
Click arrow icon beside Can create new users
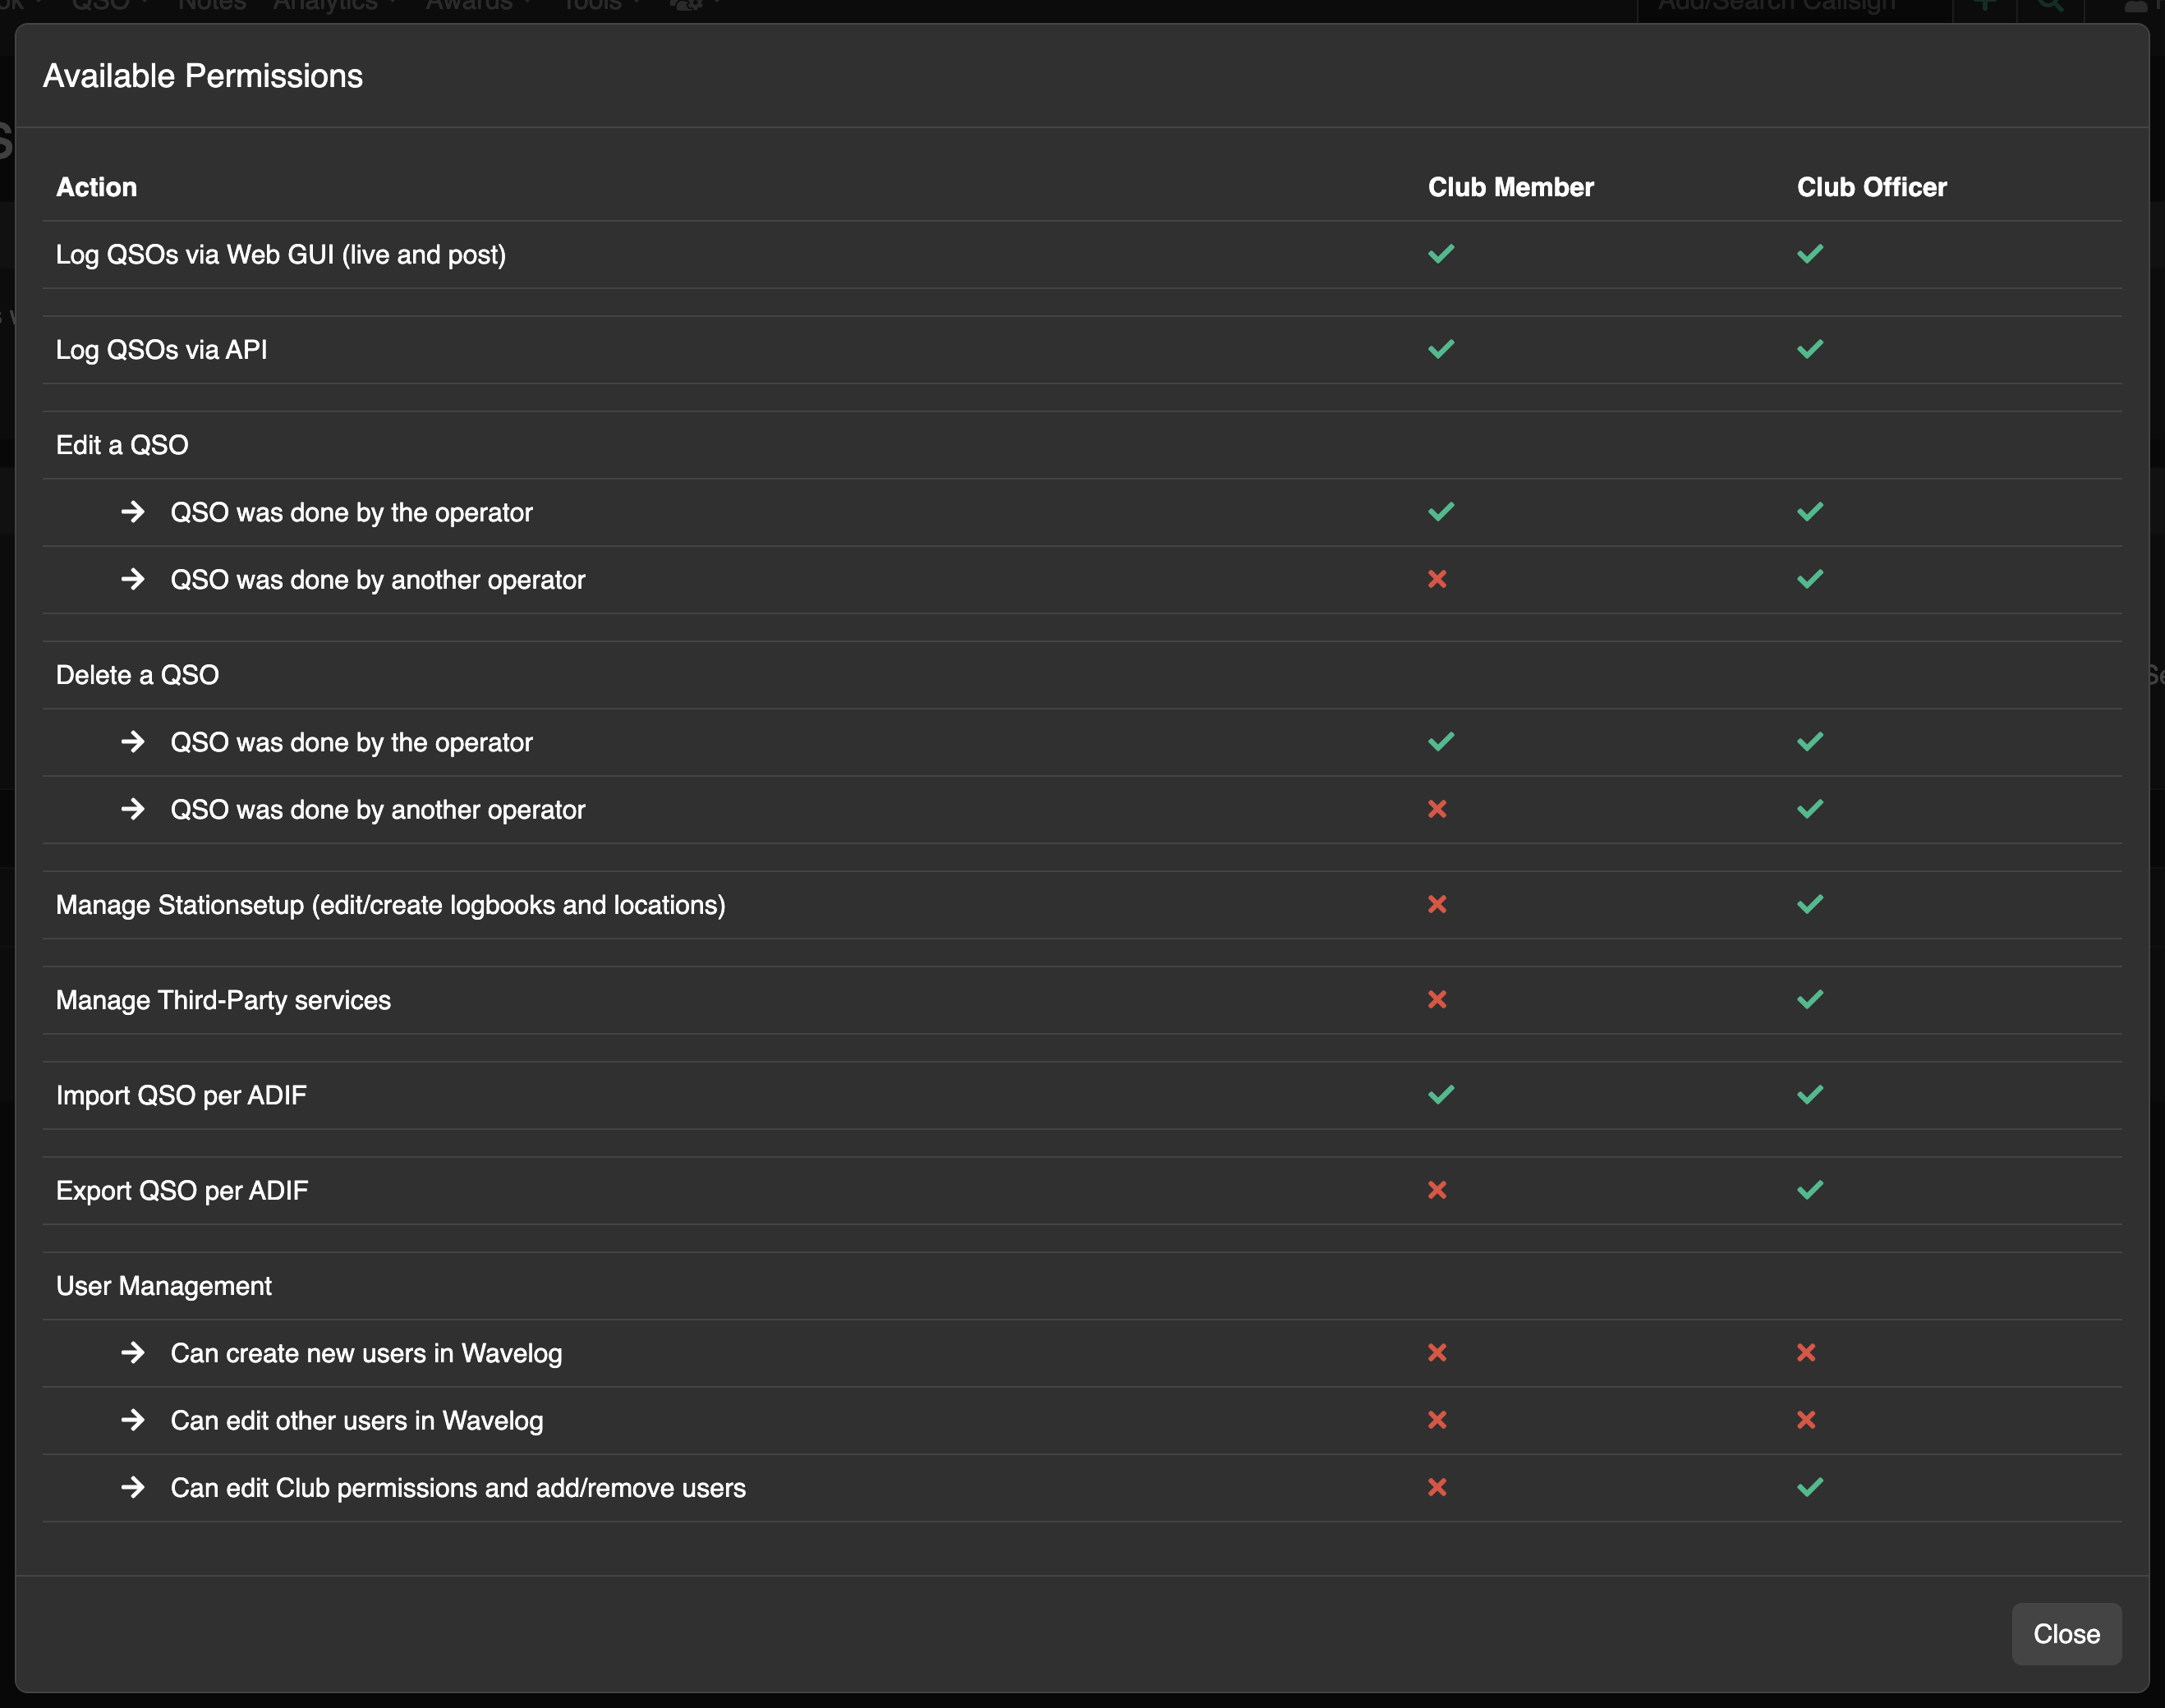click(133, 1353)
